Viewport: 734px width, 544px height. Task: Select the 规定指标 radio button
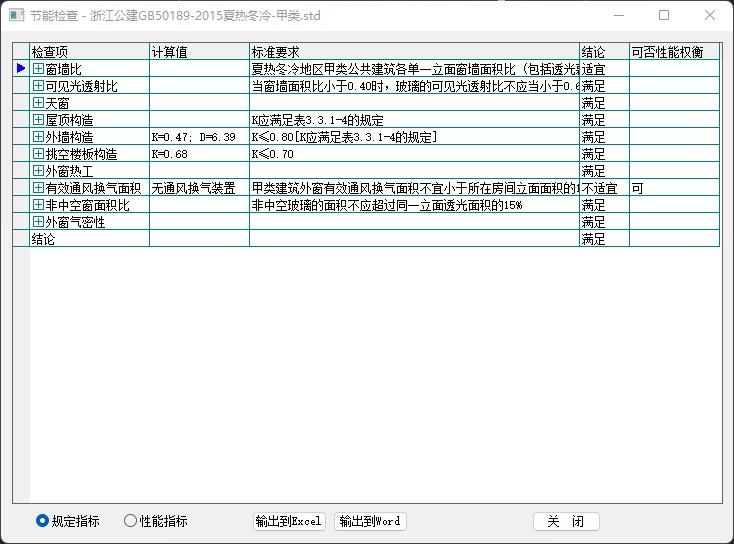point(42,521)
